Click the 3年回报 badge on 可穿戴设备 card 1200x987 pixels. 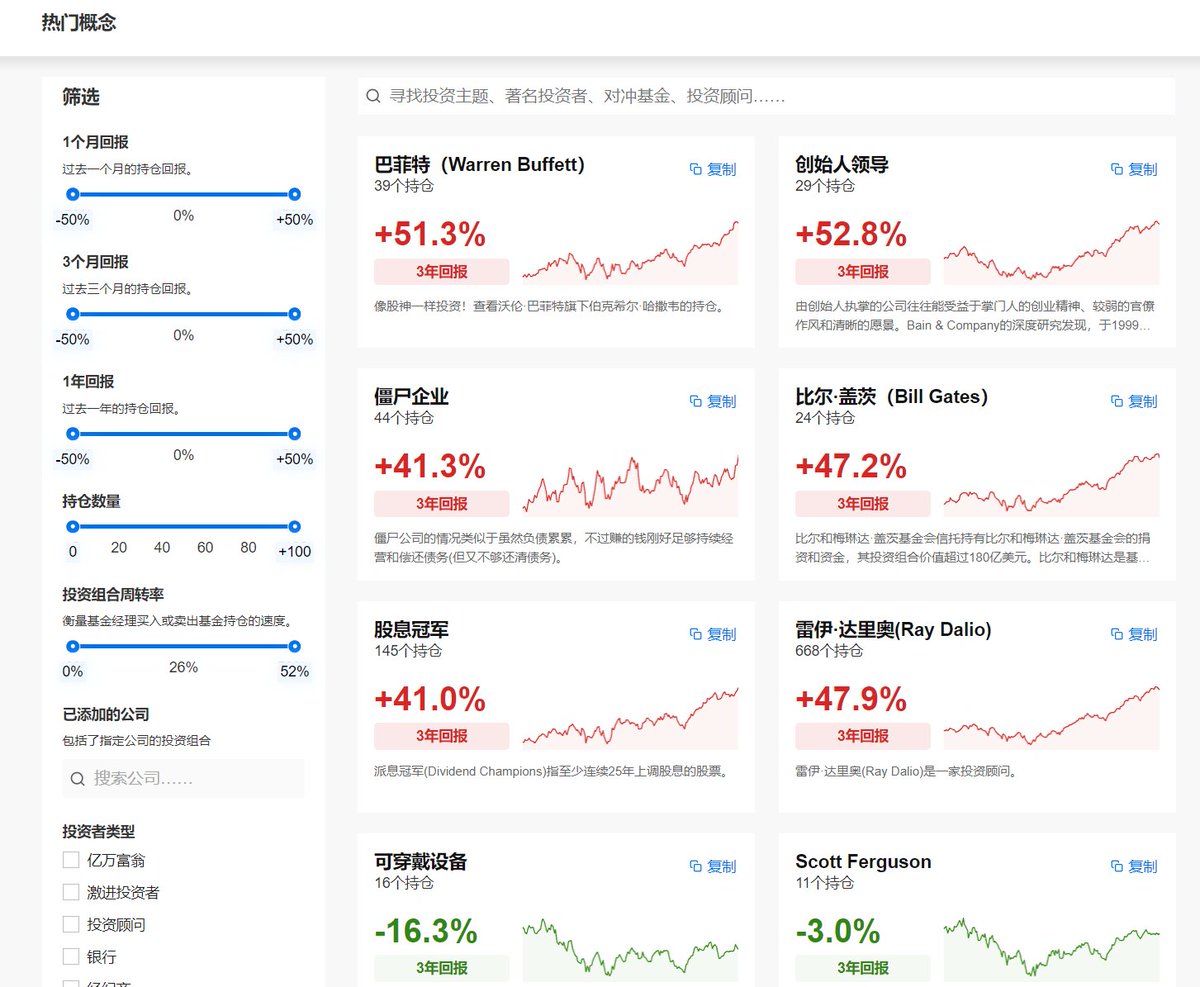click(442, 968)
